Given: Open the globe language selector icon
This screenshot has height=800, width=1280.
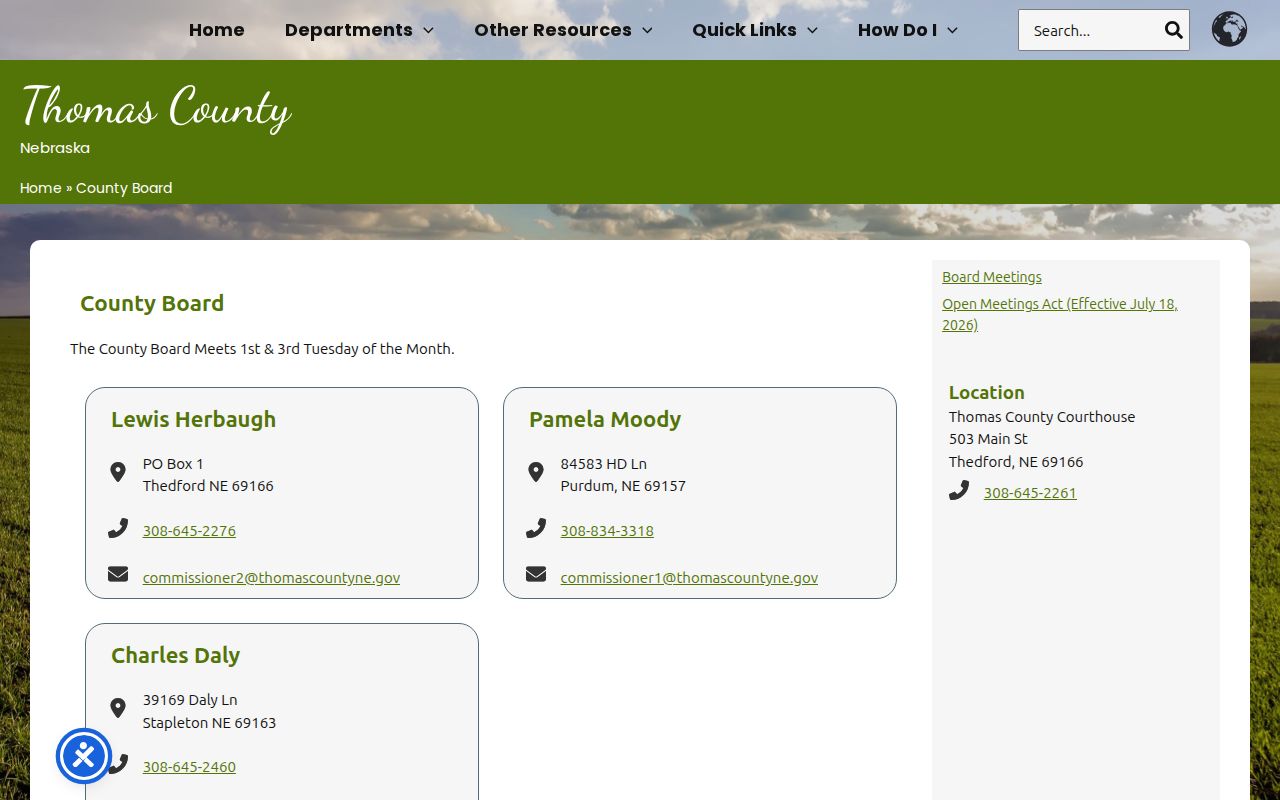Looking at the screenshot, I should point(1229,29).
